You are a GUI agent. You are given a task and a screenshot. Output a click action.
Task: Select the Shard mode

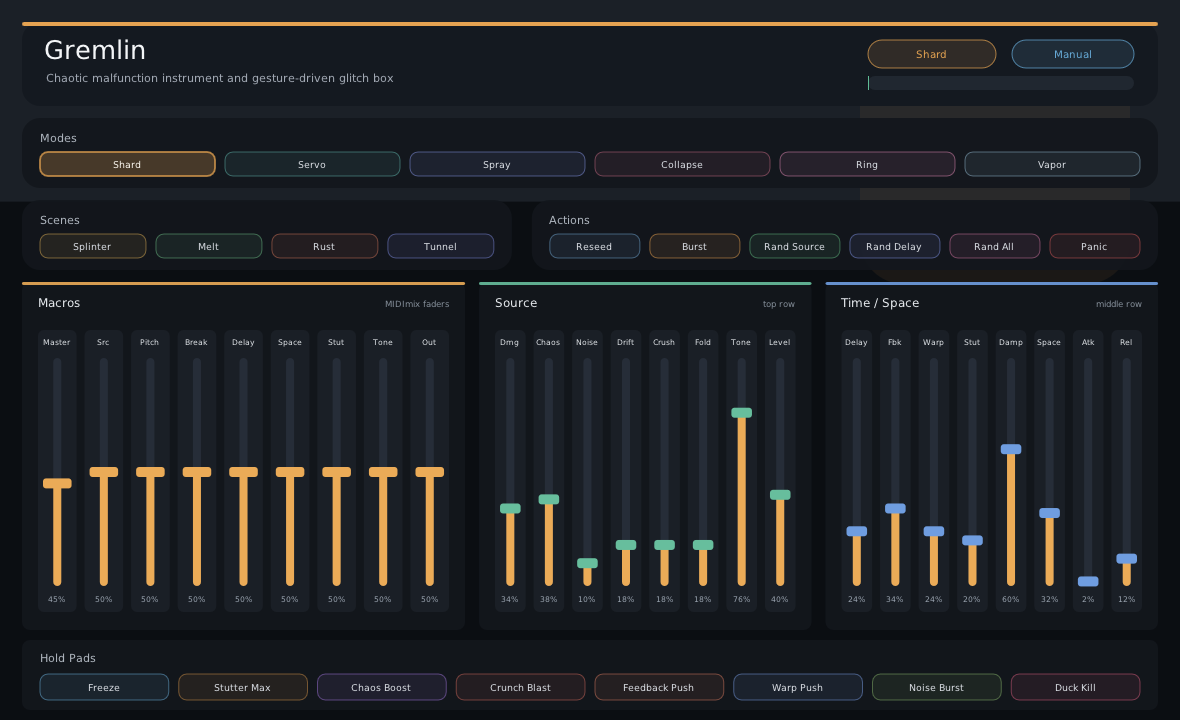pyautogui.click(x=127, y=164)
